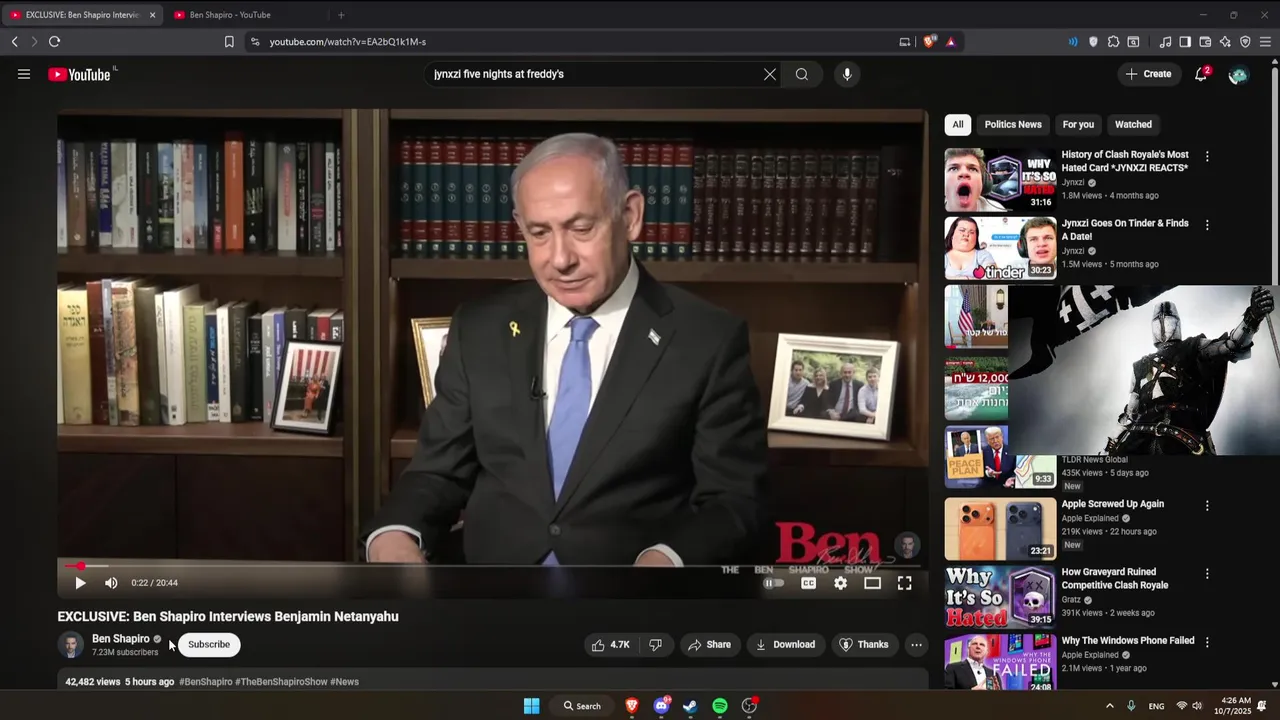Open the extensions puzzle icon
This screenshot has width=1280, height=720.
coord(1113,42)
